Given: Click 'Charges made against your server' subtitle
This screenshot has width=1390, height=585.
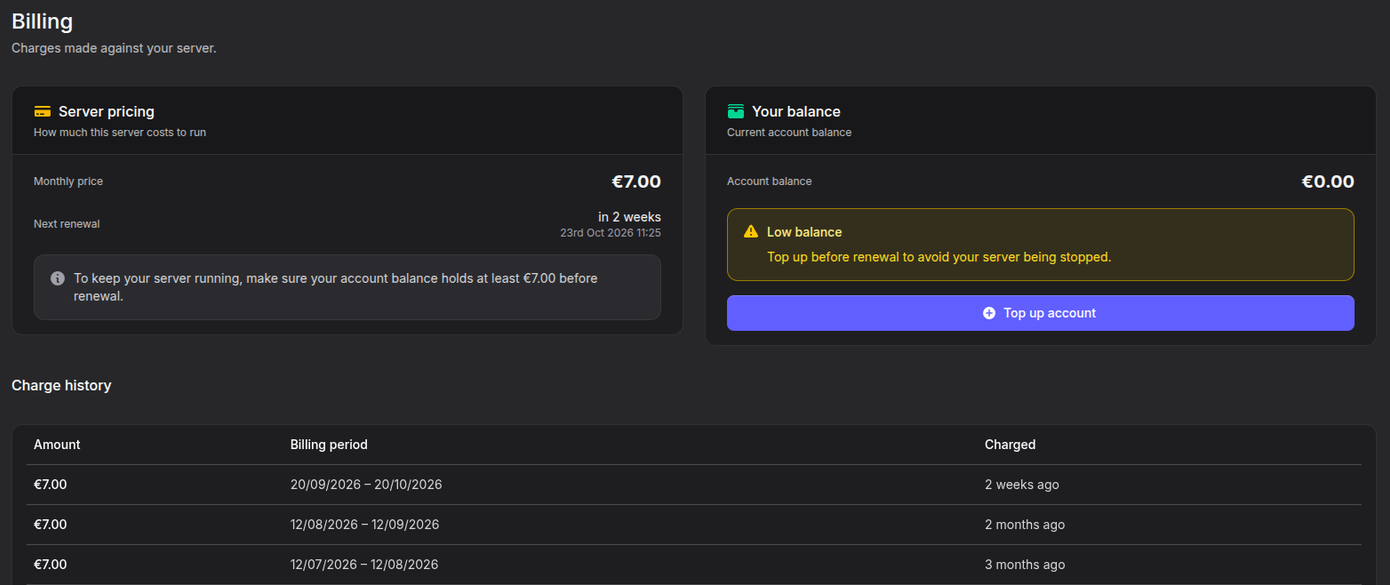Looking at the screenshot, I should tap(114, 48).
